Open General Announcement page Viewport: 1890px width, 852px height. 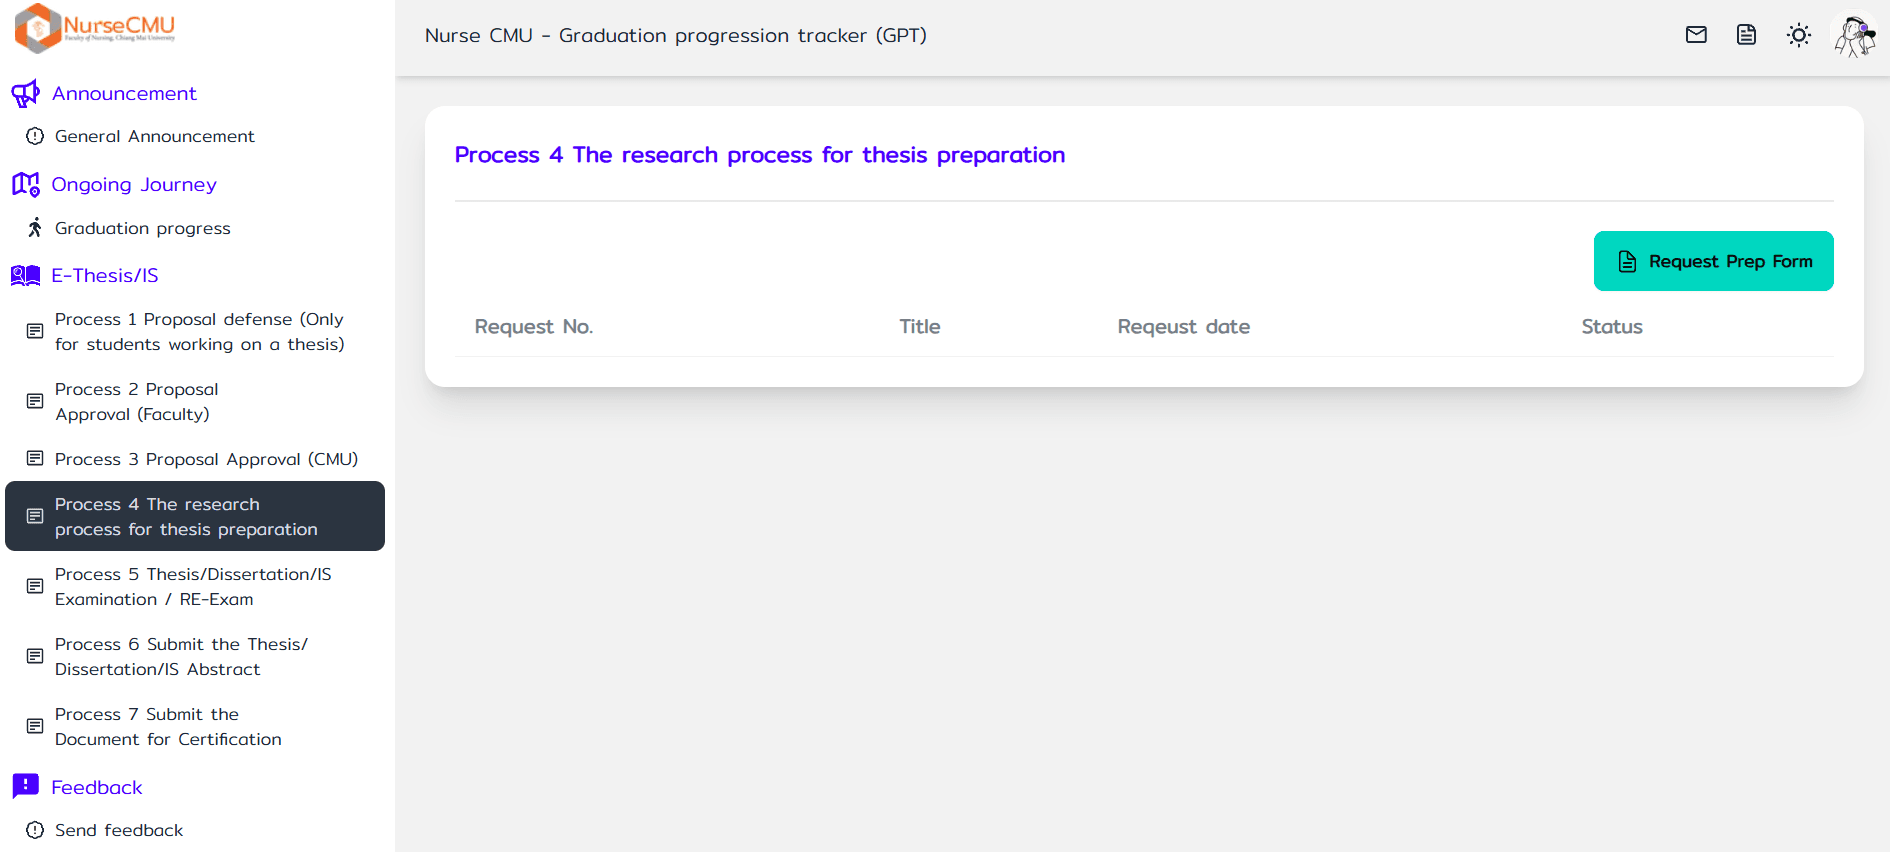[154, 136]
